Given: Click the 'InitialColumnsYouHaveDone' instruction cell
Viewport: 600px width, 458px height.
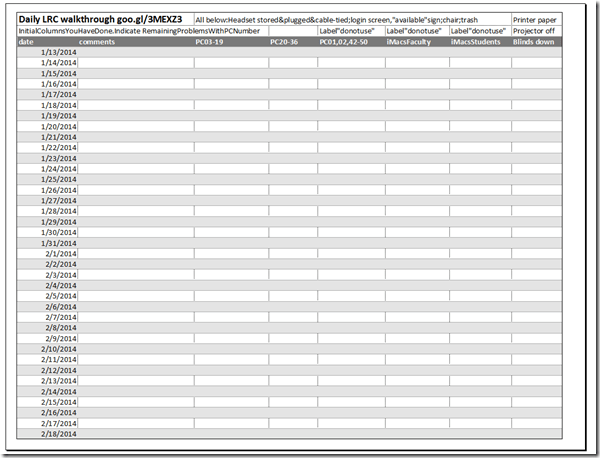Looking at the screenshot, I should click(140, 31).
